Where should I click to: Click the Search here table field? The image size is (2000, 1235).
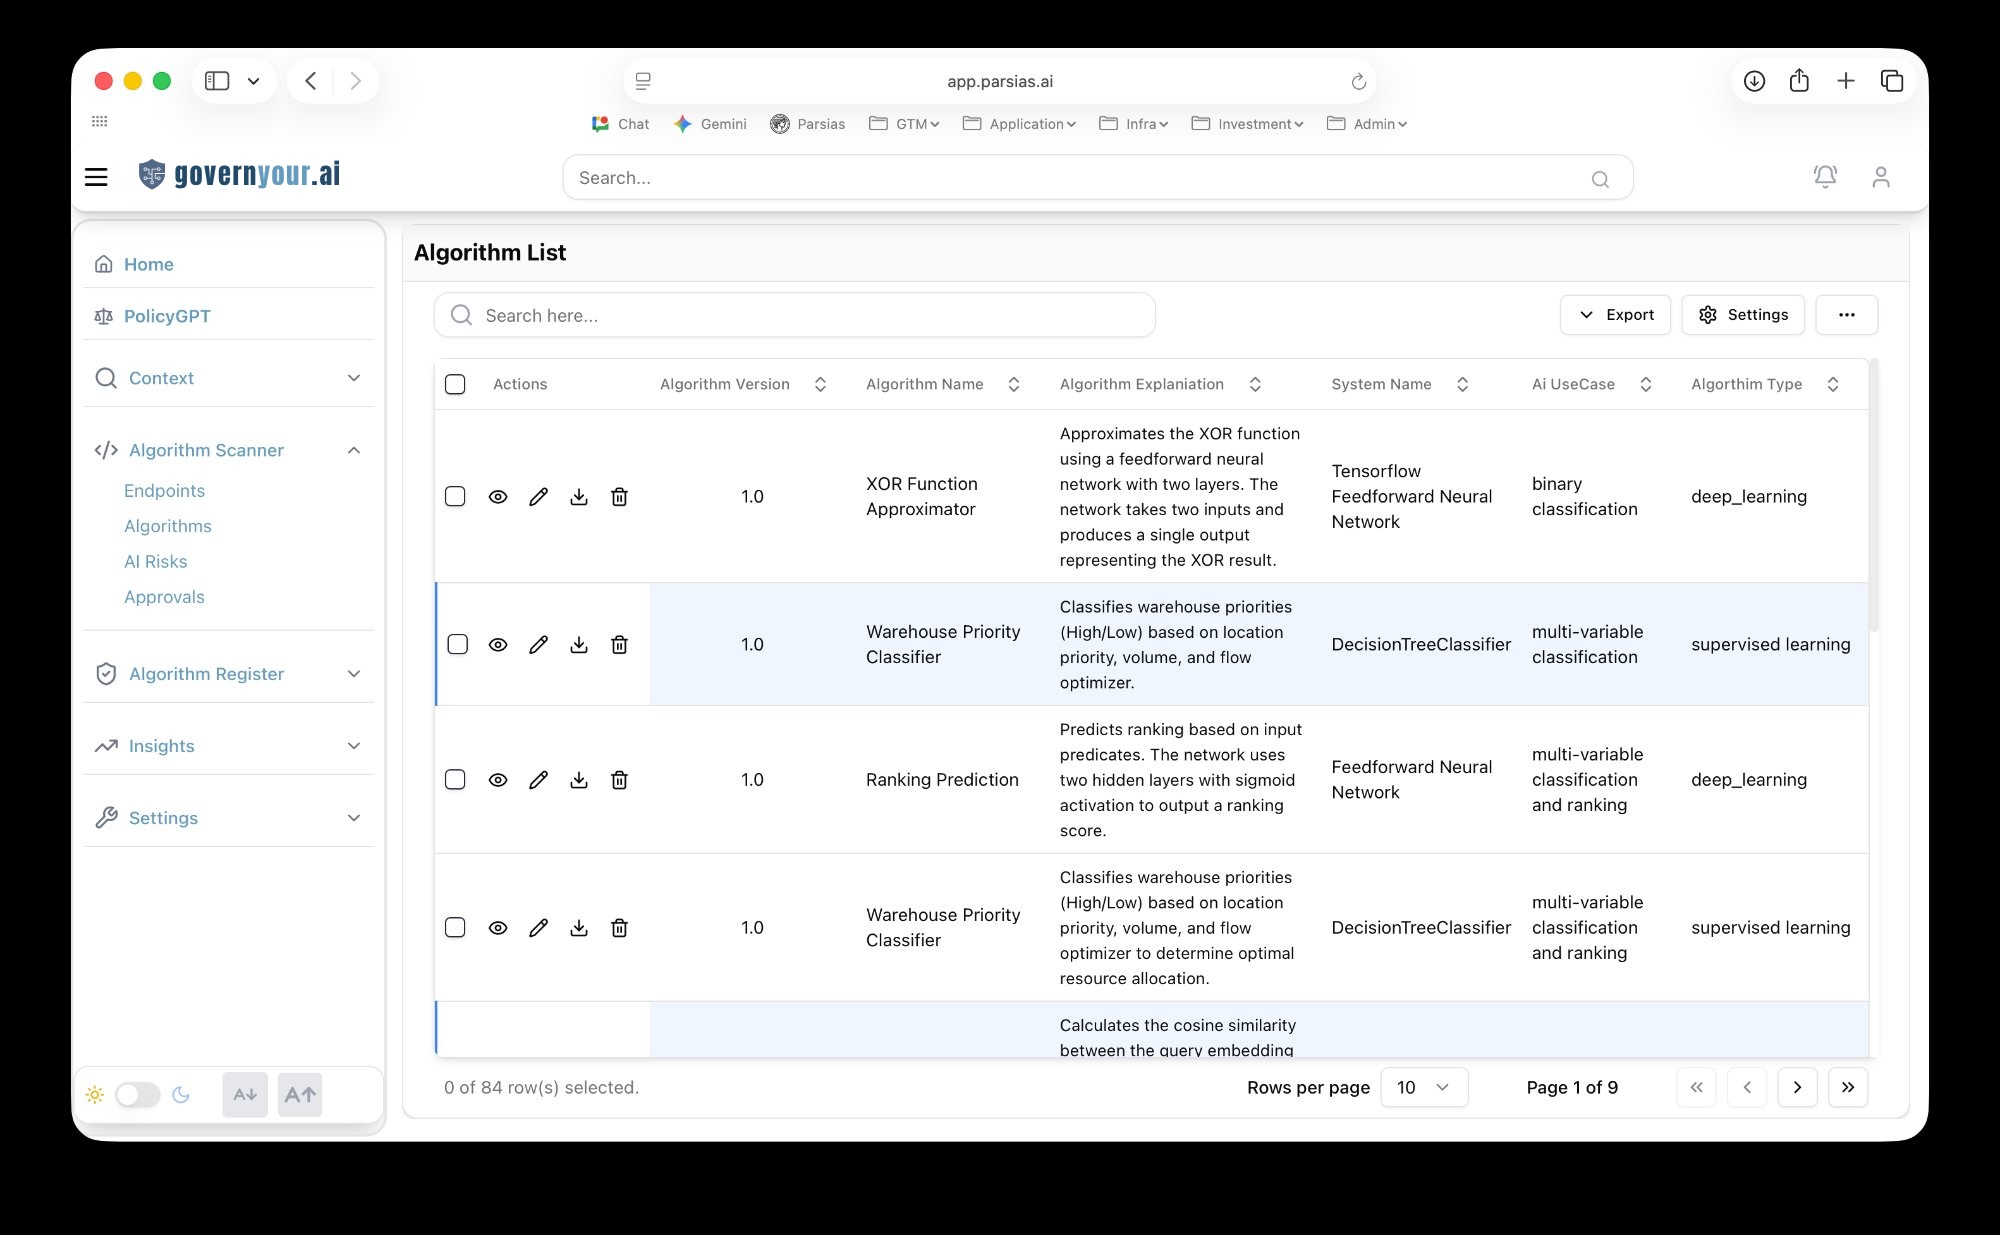(x=795, y=315)
